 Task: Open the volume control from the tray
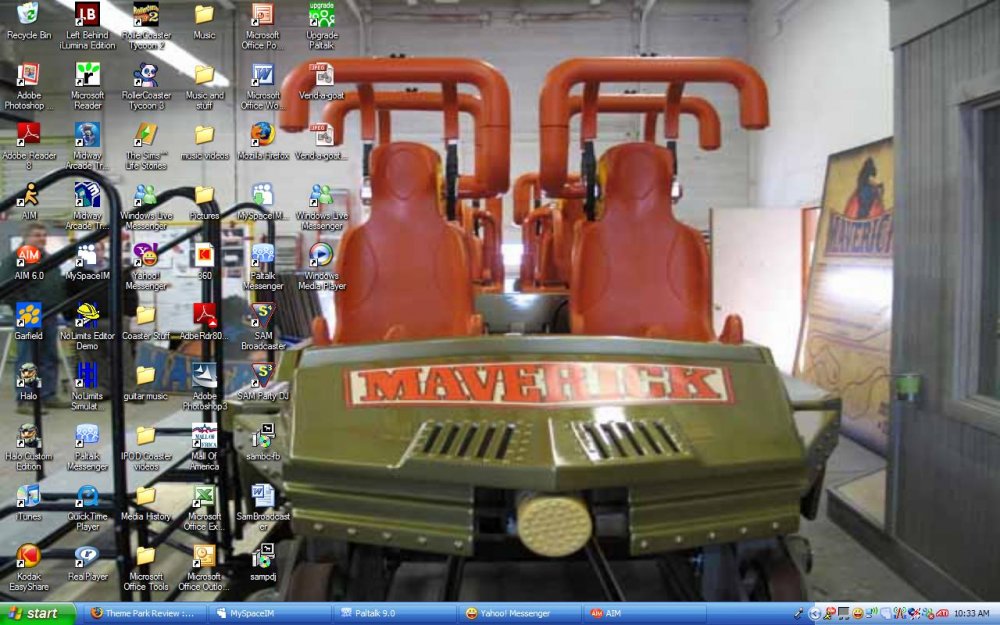pyautogui.click(x=872, y=612)
